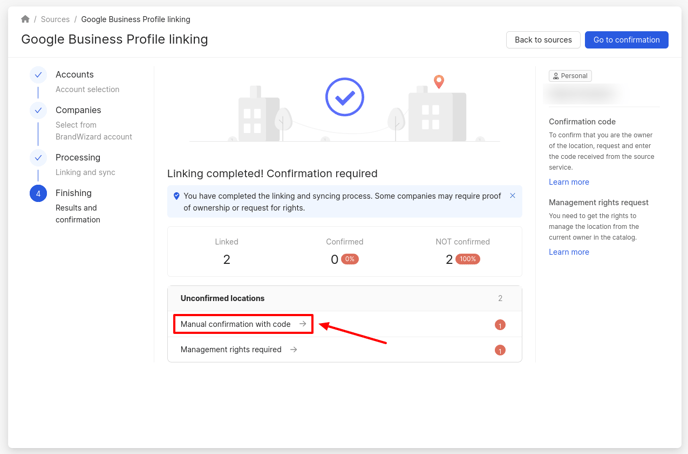Open the Sources breadcrumb link

coord(55,19)
